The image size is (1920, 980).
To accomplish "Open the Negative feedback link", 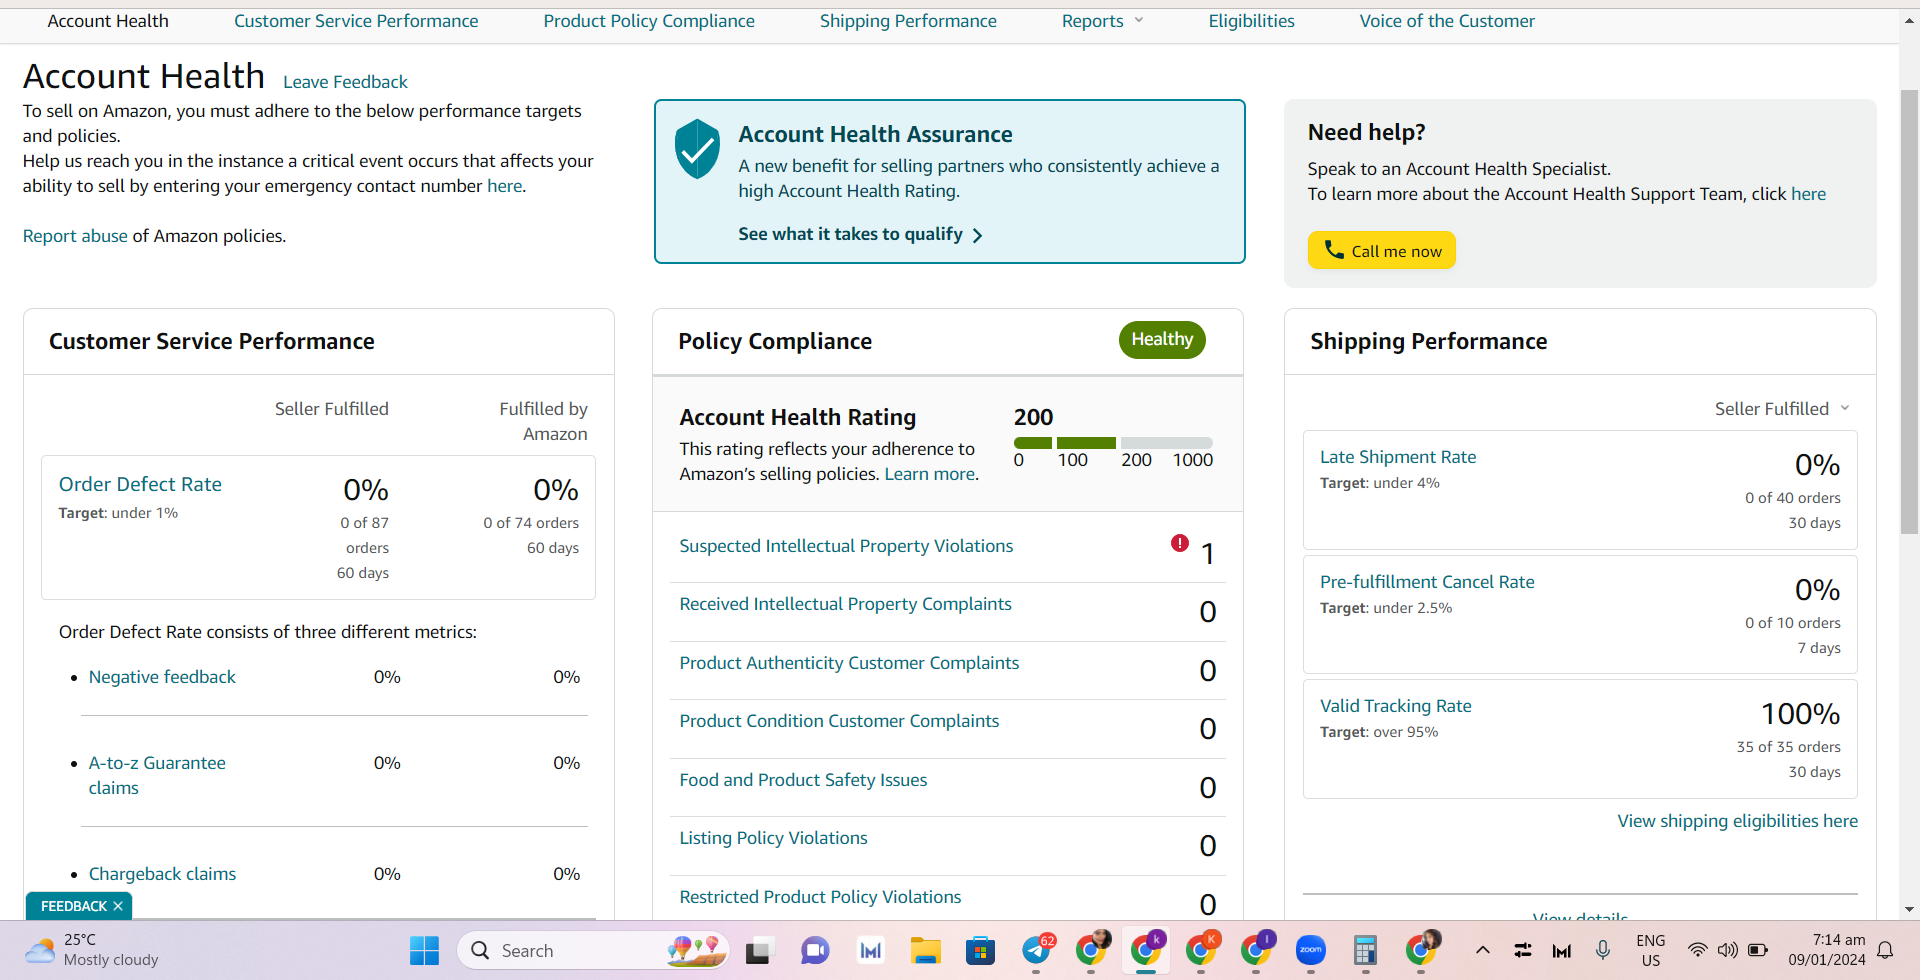I will pos(162,677).
